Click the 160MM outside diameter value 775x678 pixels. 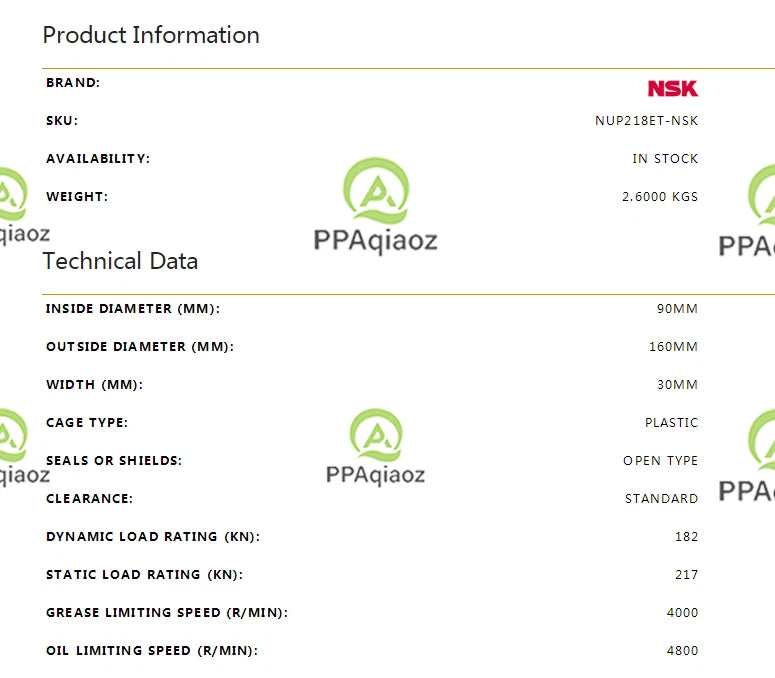(673, 347)
